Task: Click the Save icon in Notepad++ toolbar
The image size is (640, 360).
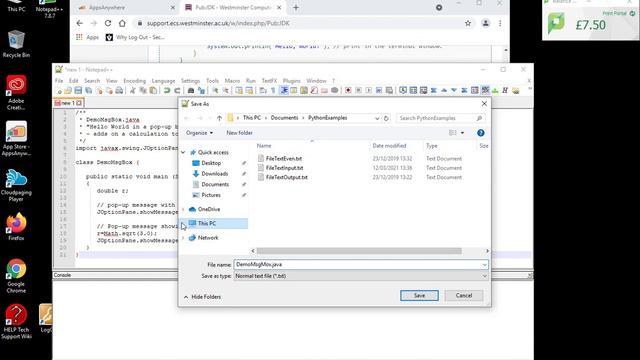Action: pyautogui.click(x=78, y=91)
